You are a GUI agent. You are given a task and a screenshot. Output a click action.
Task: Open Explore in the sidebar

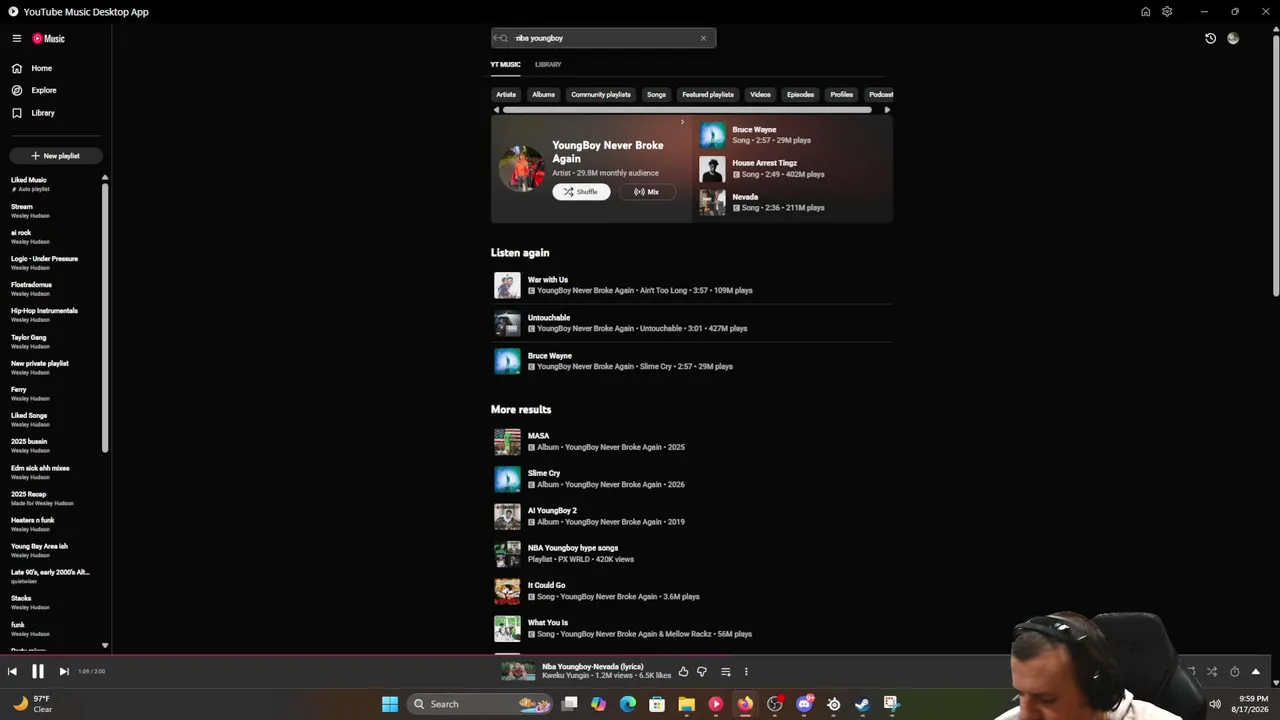tap(43, 90)
